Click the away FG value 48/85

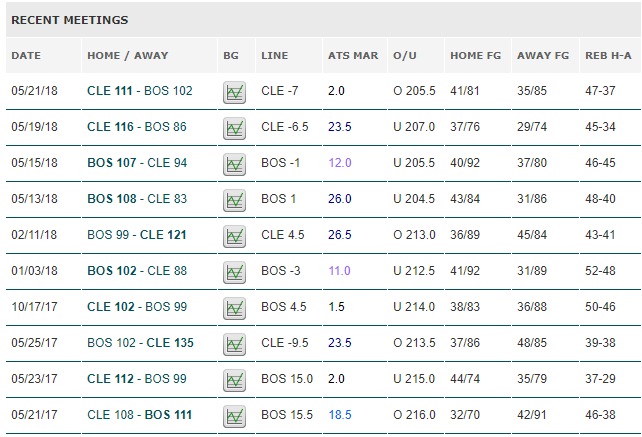pyautogui.click(x=532, y=343)
